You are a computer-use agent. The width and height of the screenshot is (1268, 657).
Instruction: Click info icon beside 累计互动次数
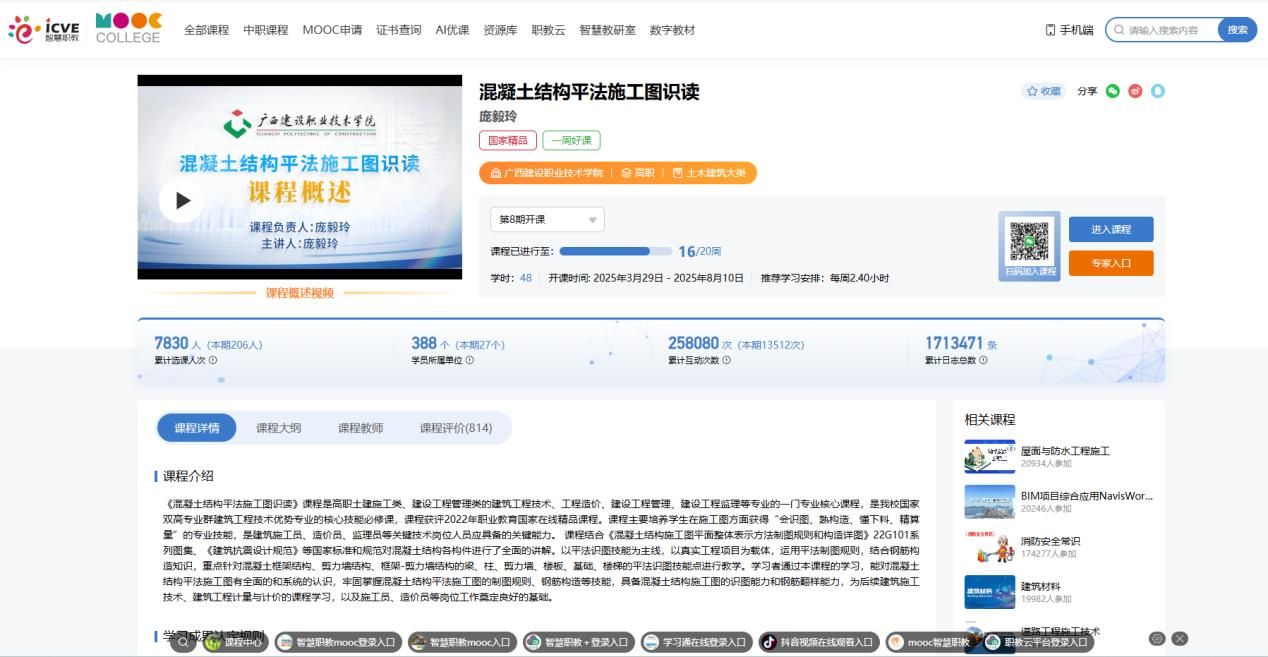pos(726,360)
